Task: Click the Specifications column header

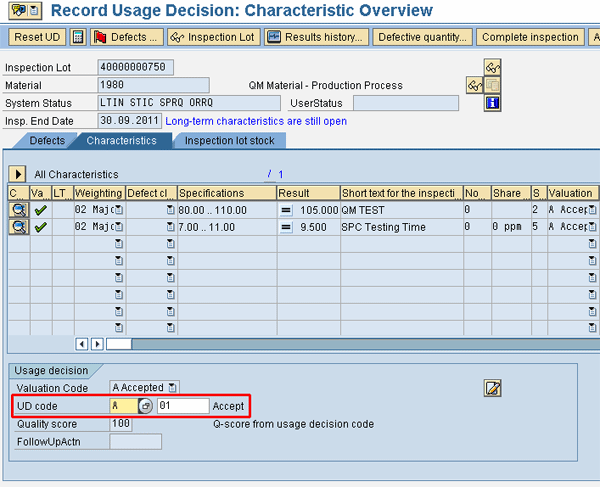Action: (x=227, y=193)
